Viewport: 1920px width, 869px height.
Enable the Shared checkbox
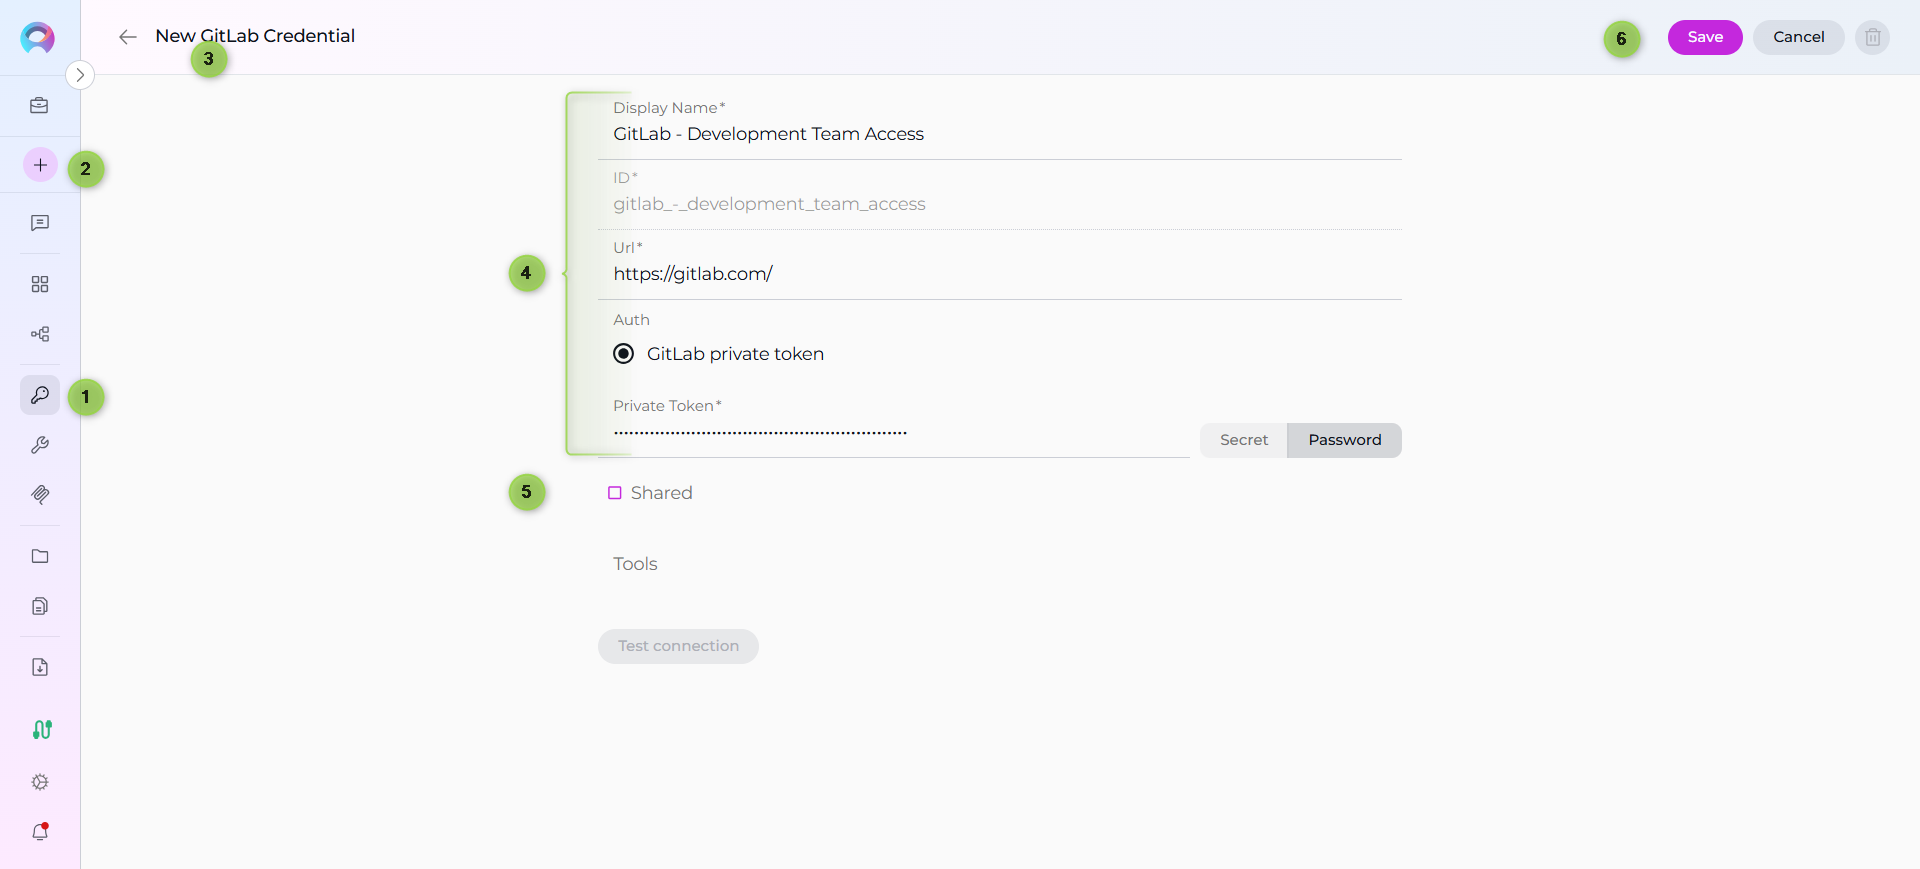tap(615, 493)
